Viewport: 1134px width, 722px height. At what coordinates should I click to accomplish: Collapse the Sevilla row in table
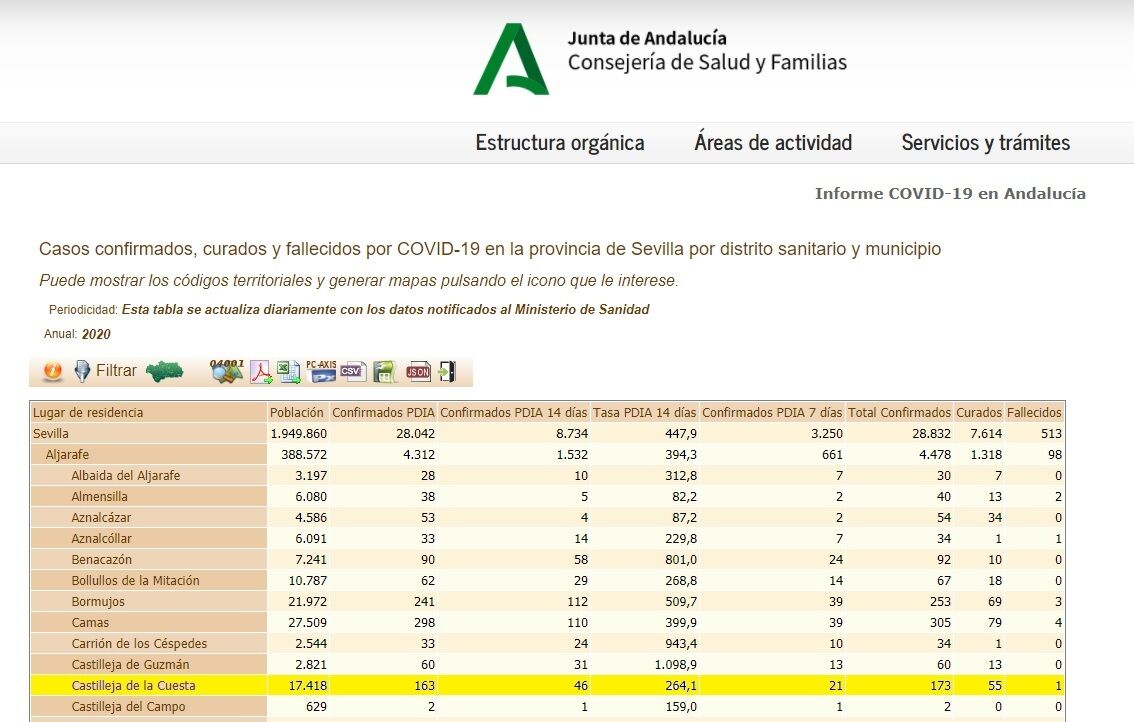(51, 434)
